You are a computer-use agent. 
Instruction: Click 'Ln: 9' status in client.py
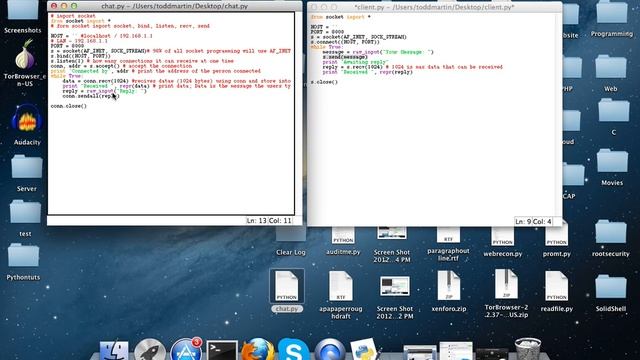click(523, 222)
